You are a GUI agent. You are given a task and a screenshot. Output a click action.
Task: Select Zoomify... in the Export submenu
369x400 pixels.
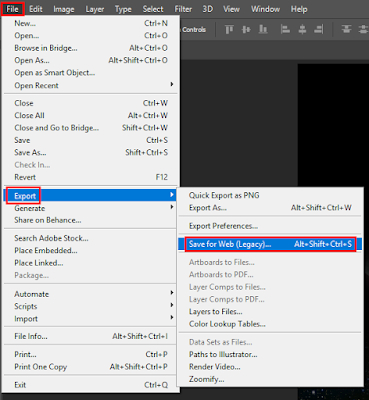click(x=270, y=379)
